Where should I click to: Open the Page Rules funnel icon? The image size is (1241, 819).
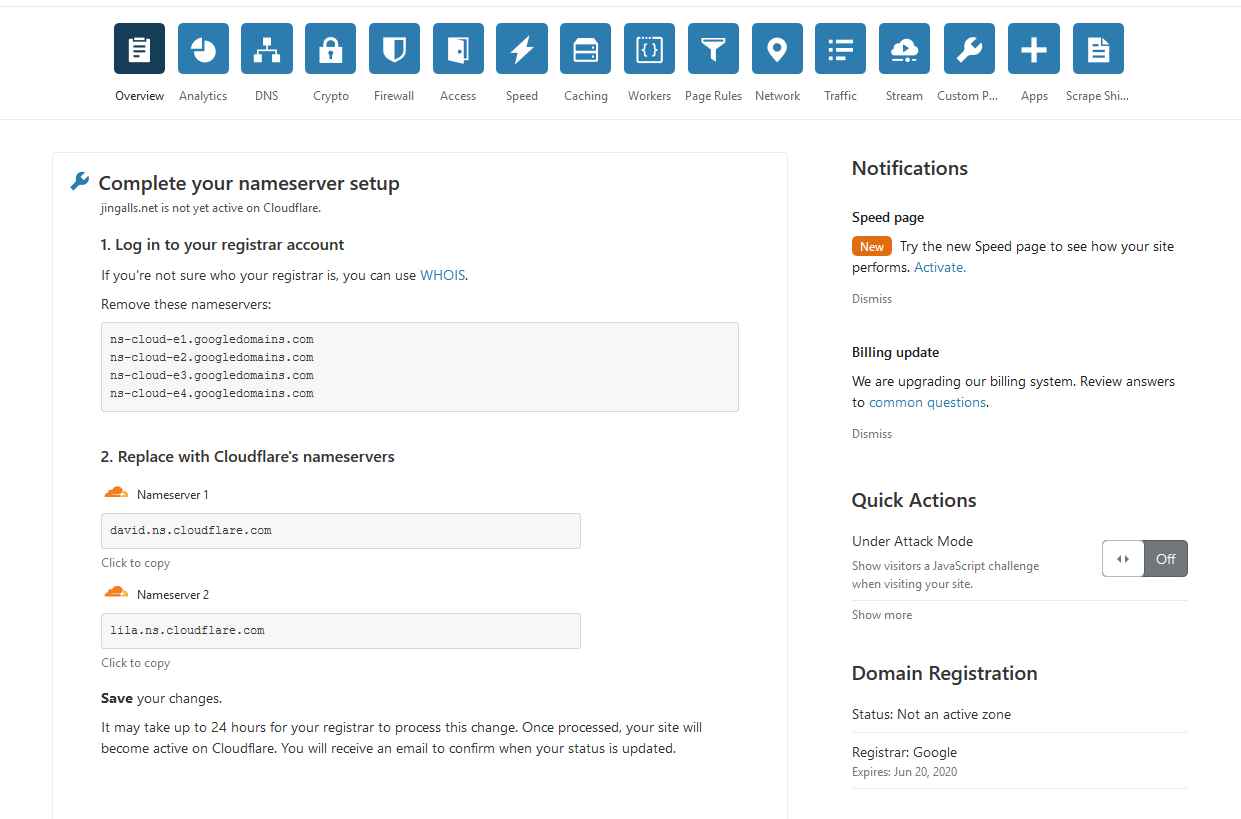point(713,49)
